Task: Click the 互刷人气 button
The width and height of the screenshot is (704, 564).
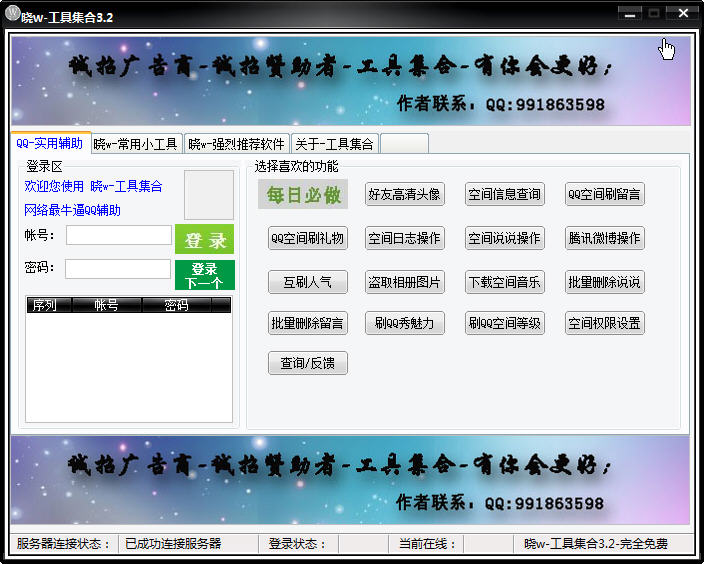Action: (x=308, y=282)
